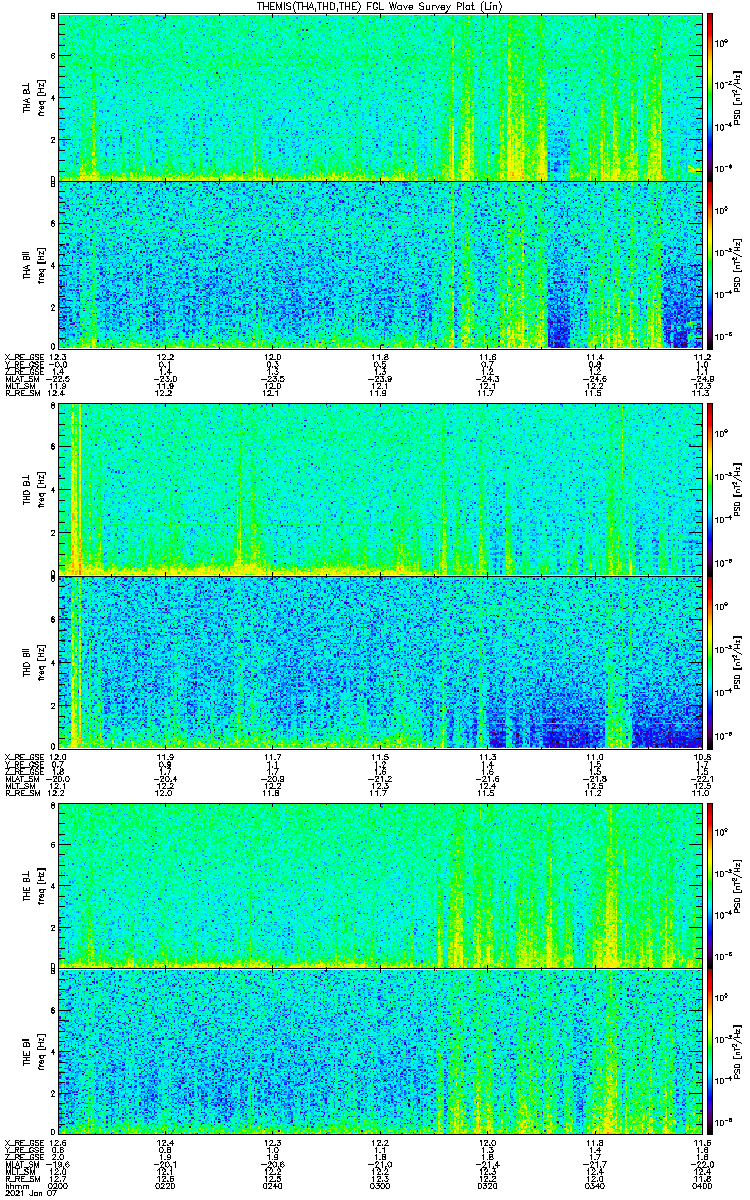Click the THD B⊥ PSD color bar
The width and height of the screenshot is (750, 1200).
711,490
